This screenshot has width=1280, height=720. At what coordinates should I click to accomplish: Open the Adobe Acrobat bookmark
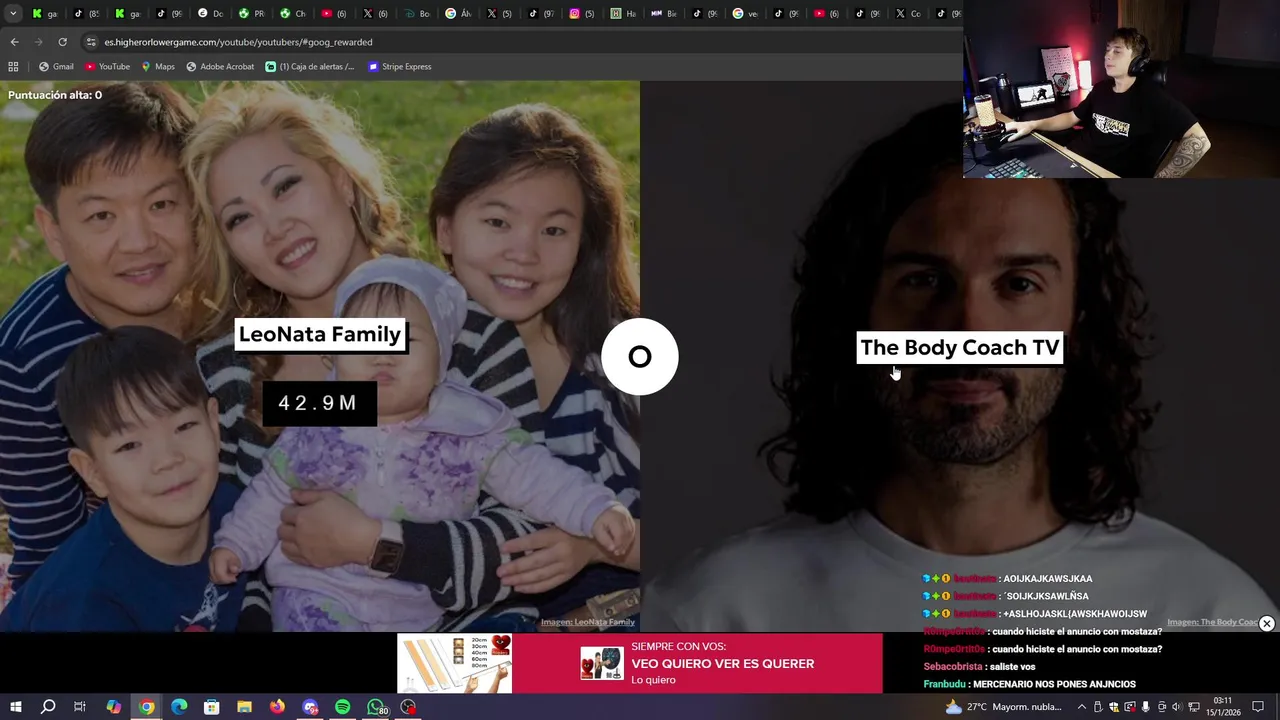coord(220,67)
